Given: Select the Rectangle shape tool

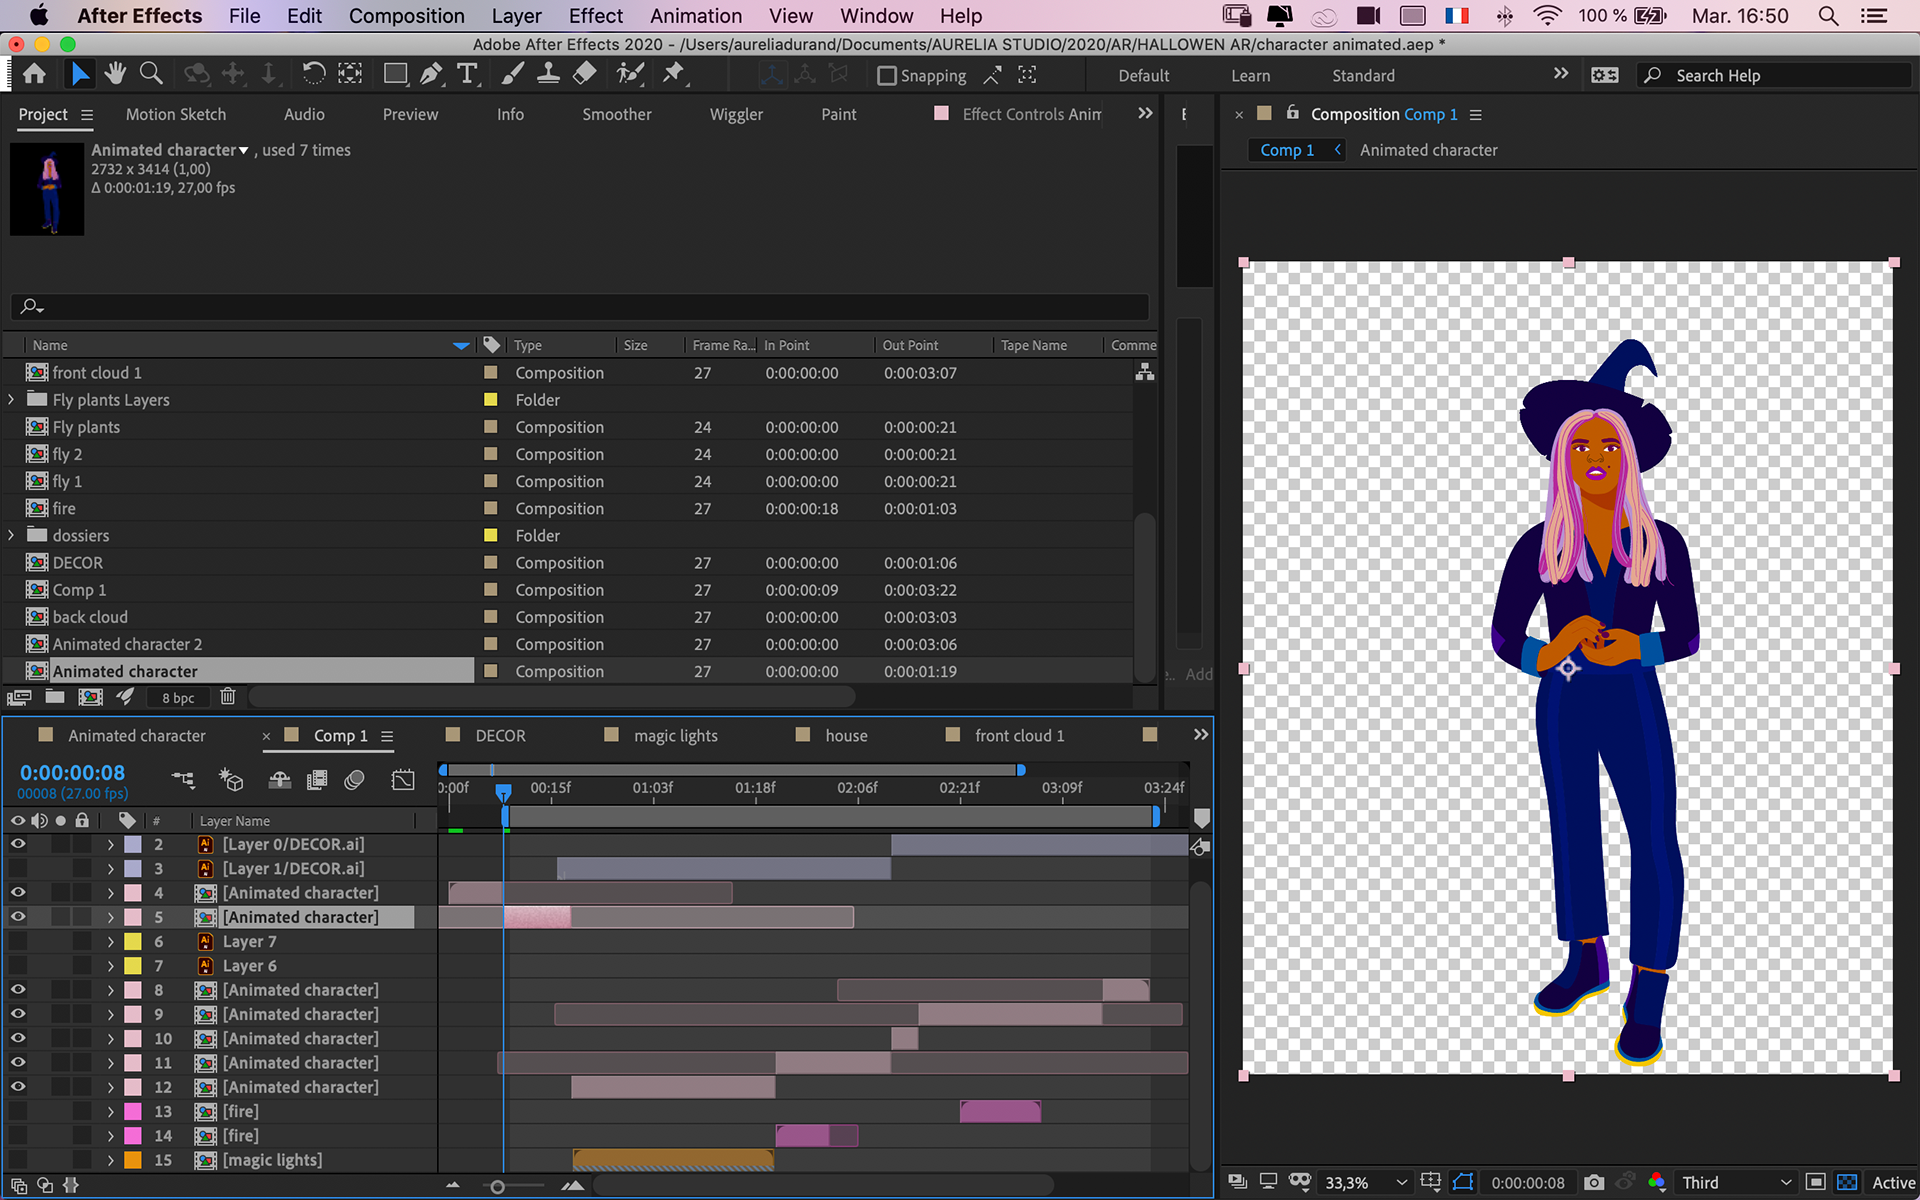Looking at the screenshot, I should pyautogui.click(x=395, y=74).
